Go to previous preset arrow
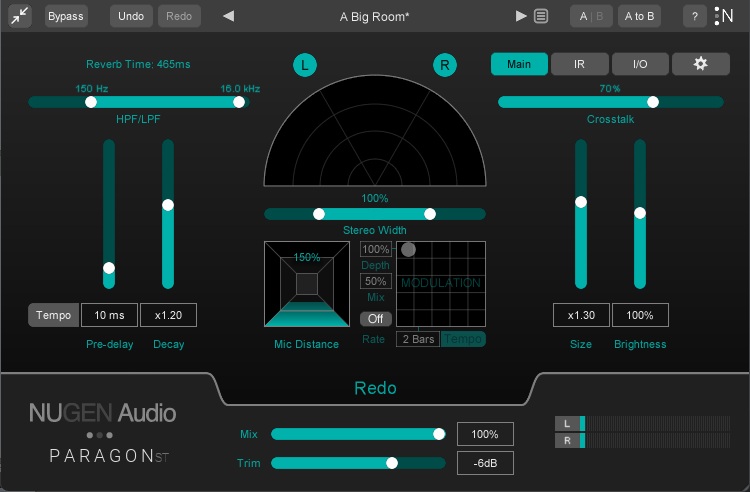This screenshot has height=492, width=750. pyautogui.click(x=229, y=17)
